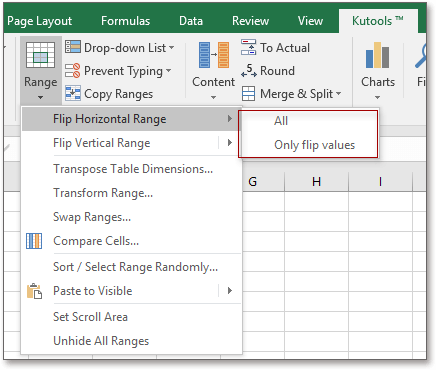The height and width of the screenshot is (370, 436).
Task: Click the Prevent Typing icon
Action: click(x=73, y=71)
